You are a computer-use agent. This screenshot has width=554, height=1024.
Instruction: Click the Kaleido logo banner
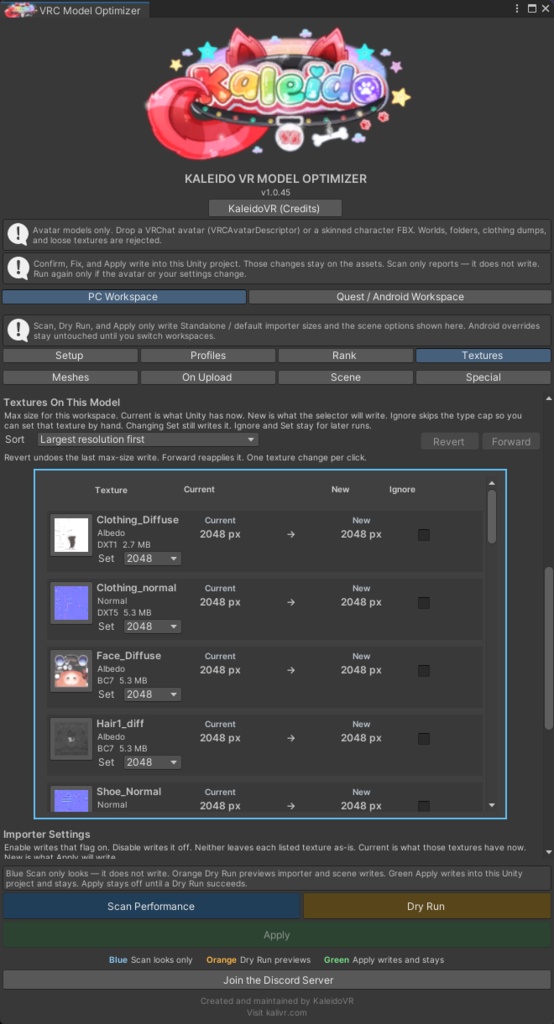(276, 94)
